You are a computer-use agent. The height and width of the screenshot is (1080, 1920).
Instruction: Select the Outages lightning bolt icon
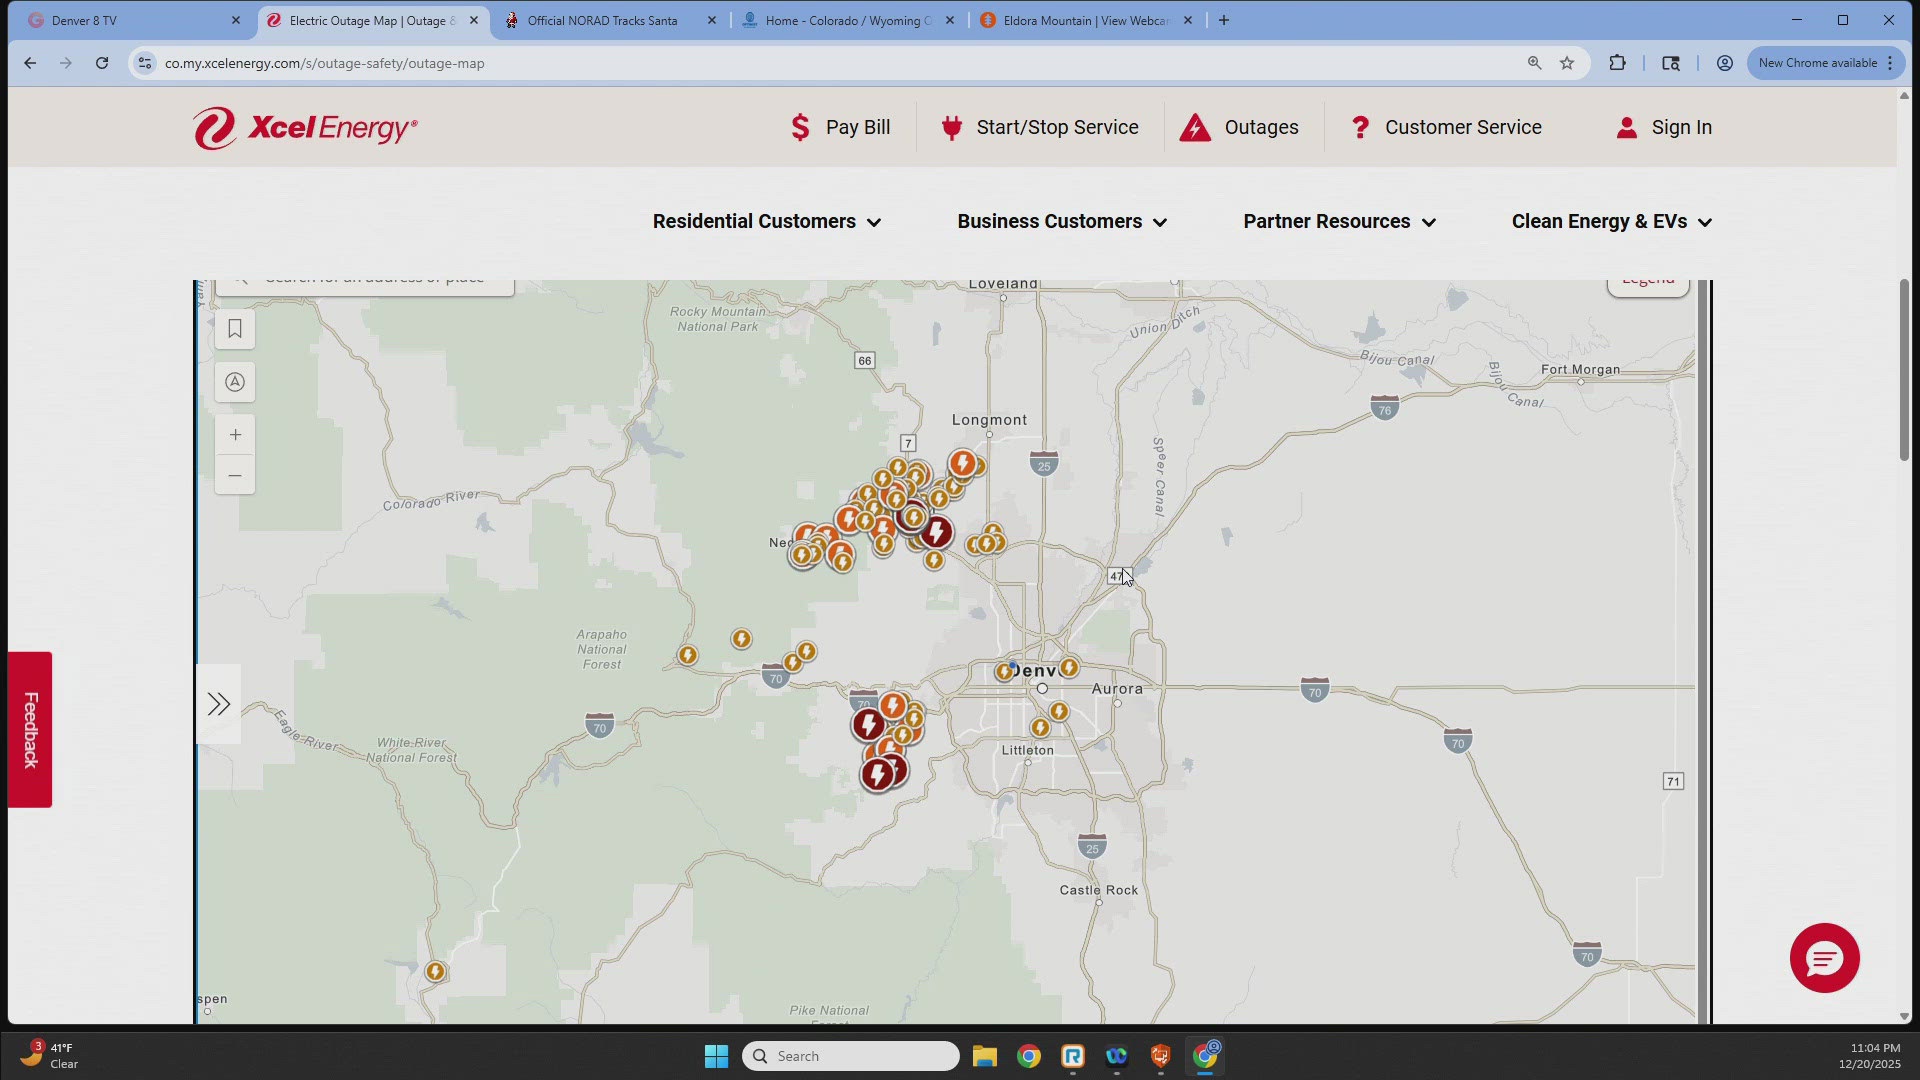[1197, 127]
